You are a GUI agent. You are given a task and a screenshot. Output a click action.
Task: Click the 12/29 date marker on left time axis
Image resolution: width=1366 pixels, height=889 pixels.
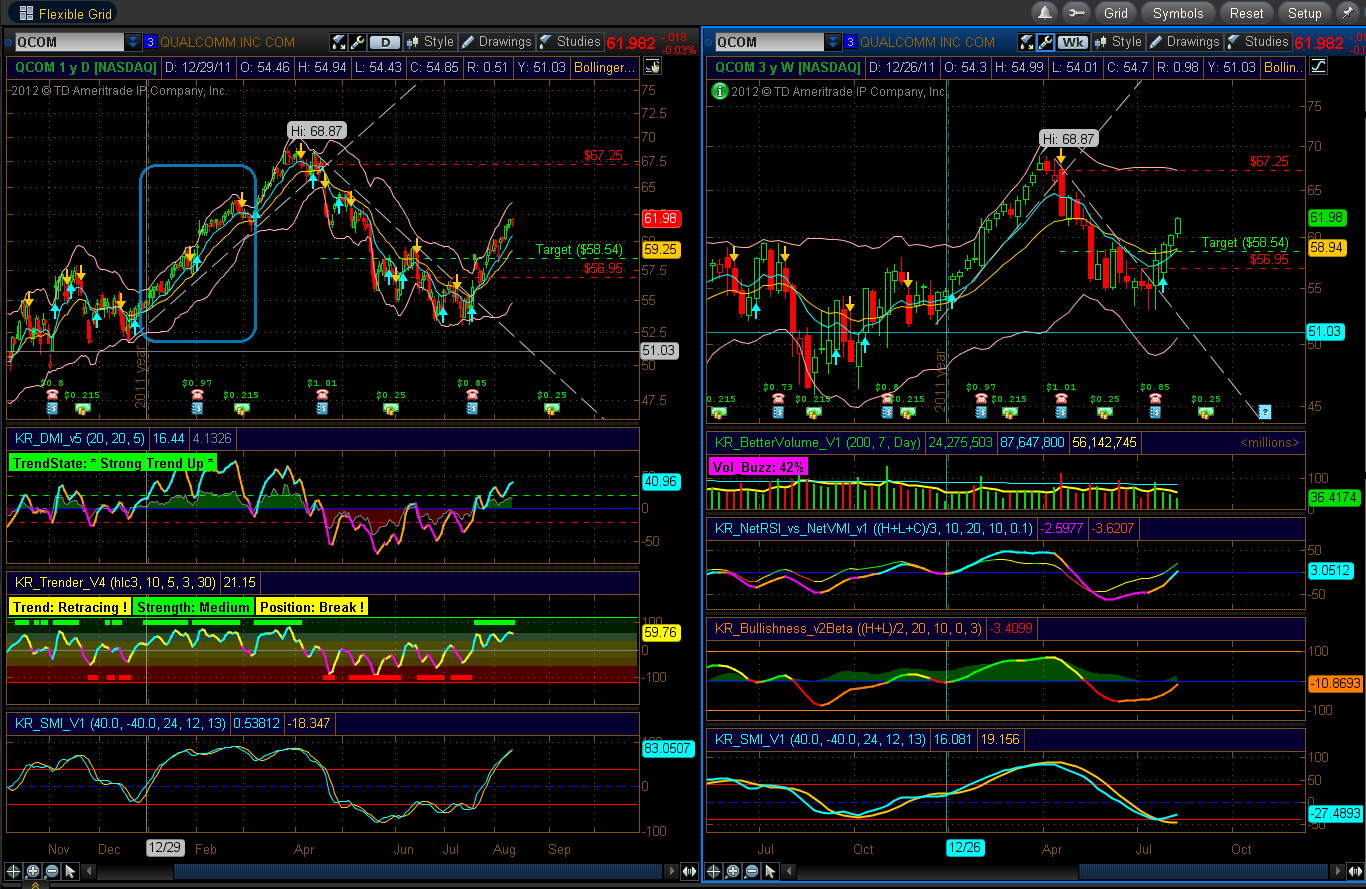165,848
